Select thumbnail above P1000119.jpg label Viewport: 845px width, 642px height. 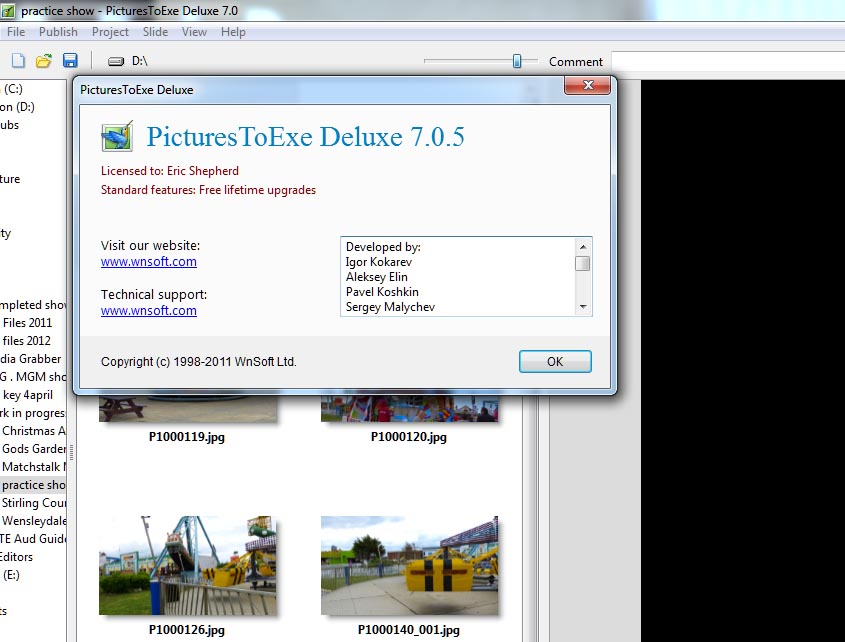(x=188, y=408)
